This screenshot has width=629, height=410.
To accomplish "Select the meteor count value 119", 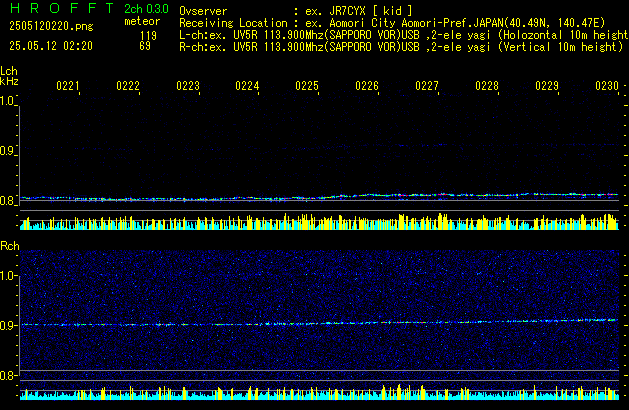I will coord(148,36).
